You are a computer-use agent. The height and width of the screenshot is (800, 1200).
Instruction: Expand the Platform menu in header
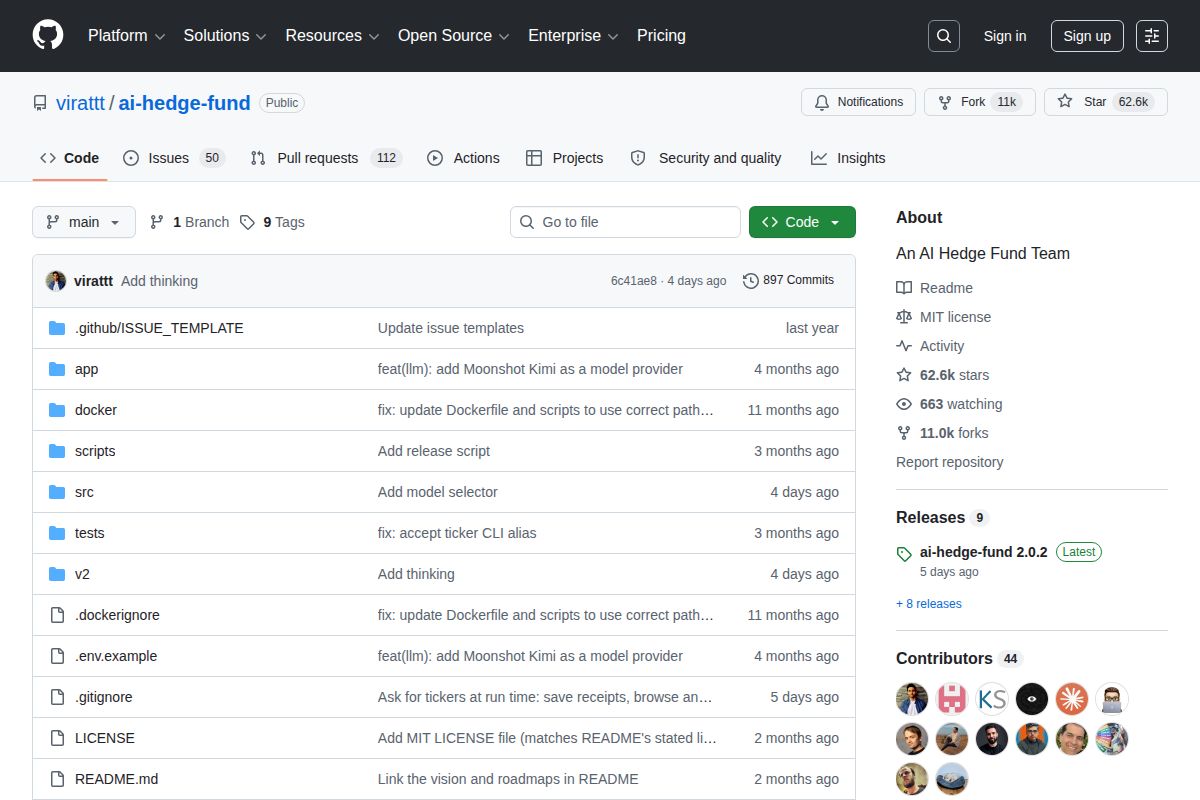126,36
